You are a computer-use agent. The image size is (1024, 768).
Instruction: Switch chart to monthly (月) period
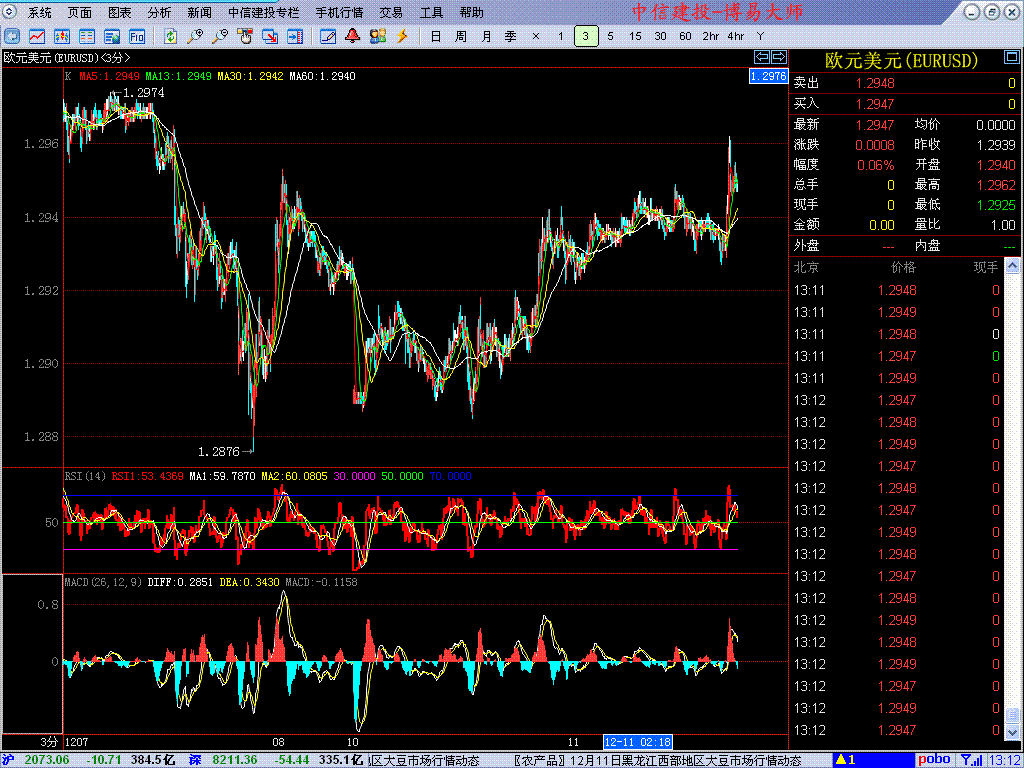point(486,36)
